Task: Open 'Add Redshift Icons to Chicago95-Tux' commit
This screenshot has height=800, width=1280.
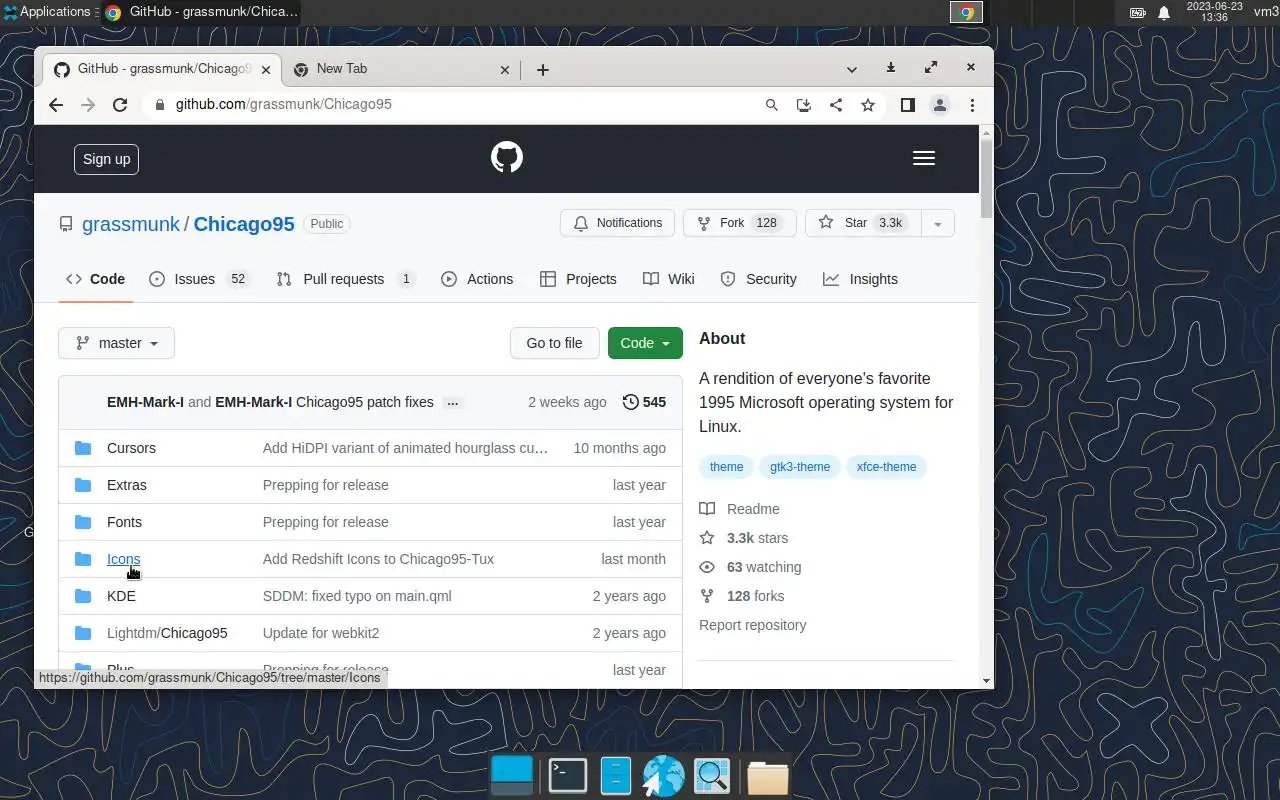Action: click(x=378, y=559)
